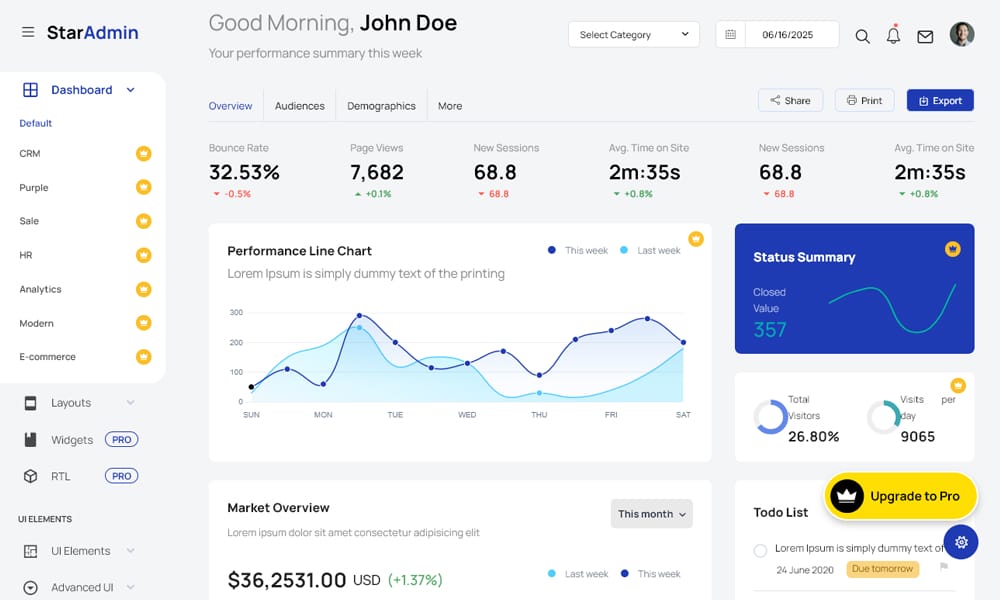The image size is (1000, 600).
Task: Click the Upgrade to Pro button
Action: (x=900, y=496)
